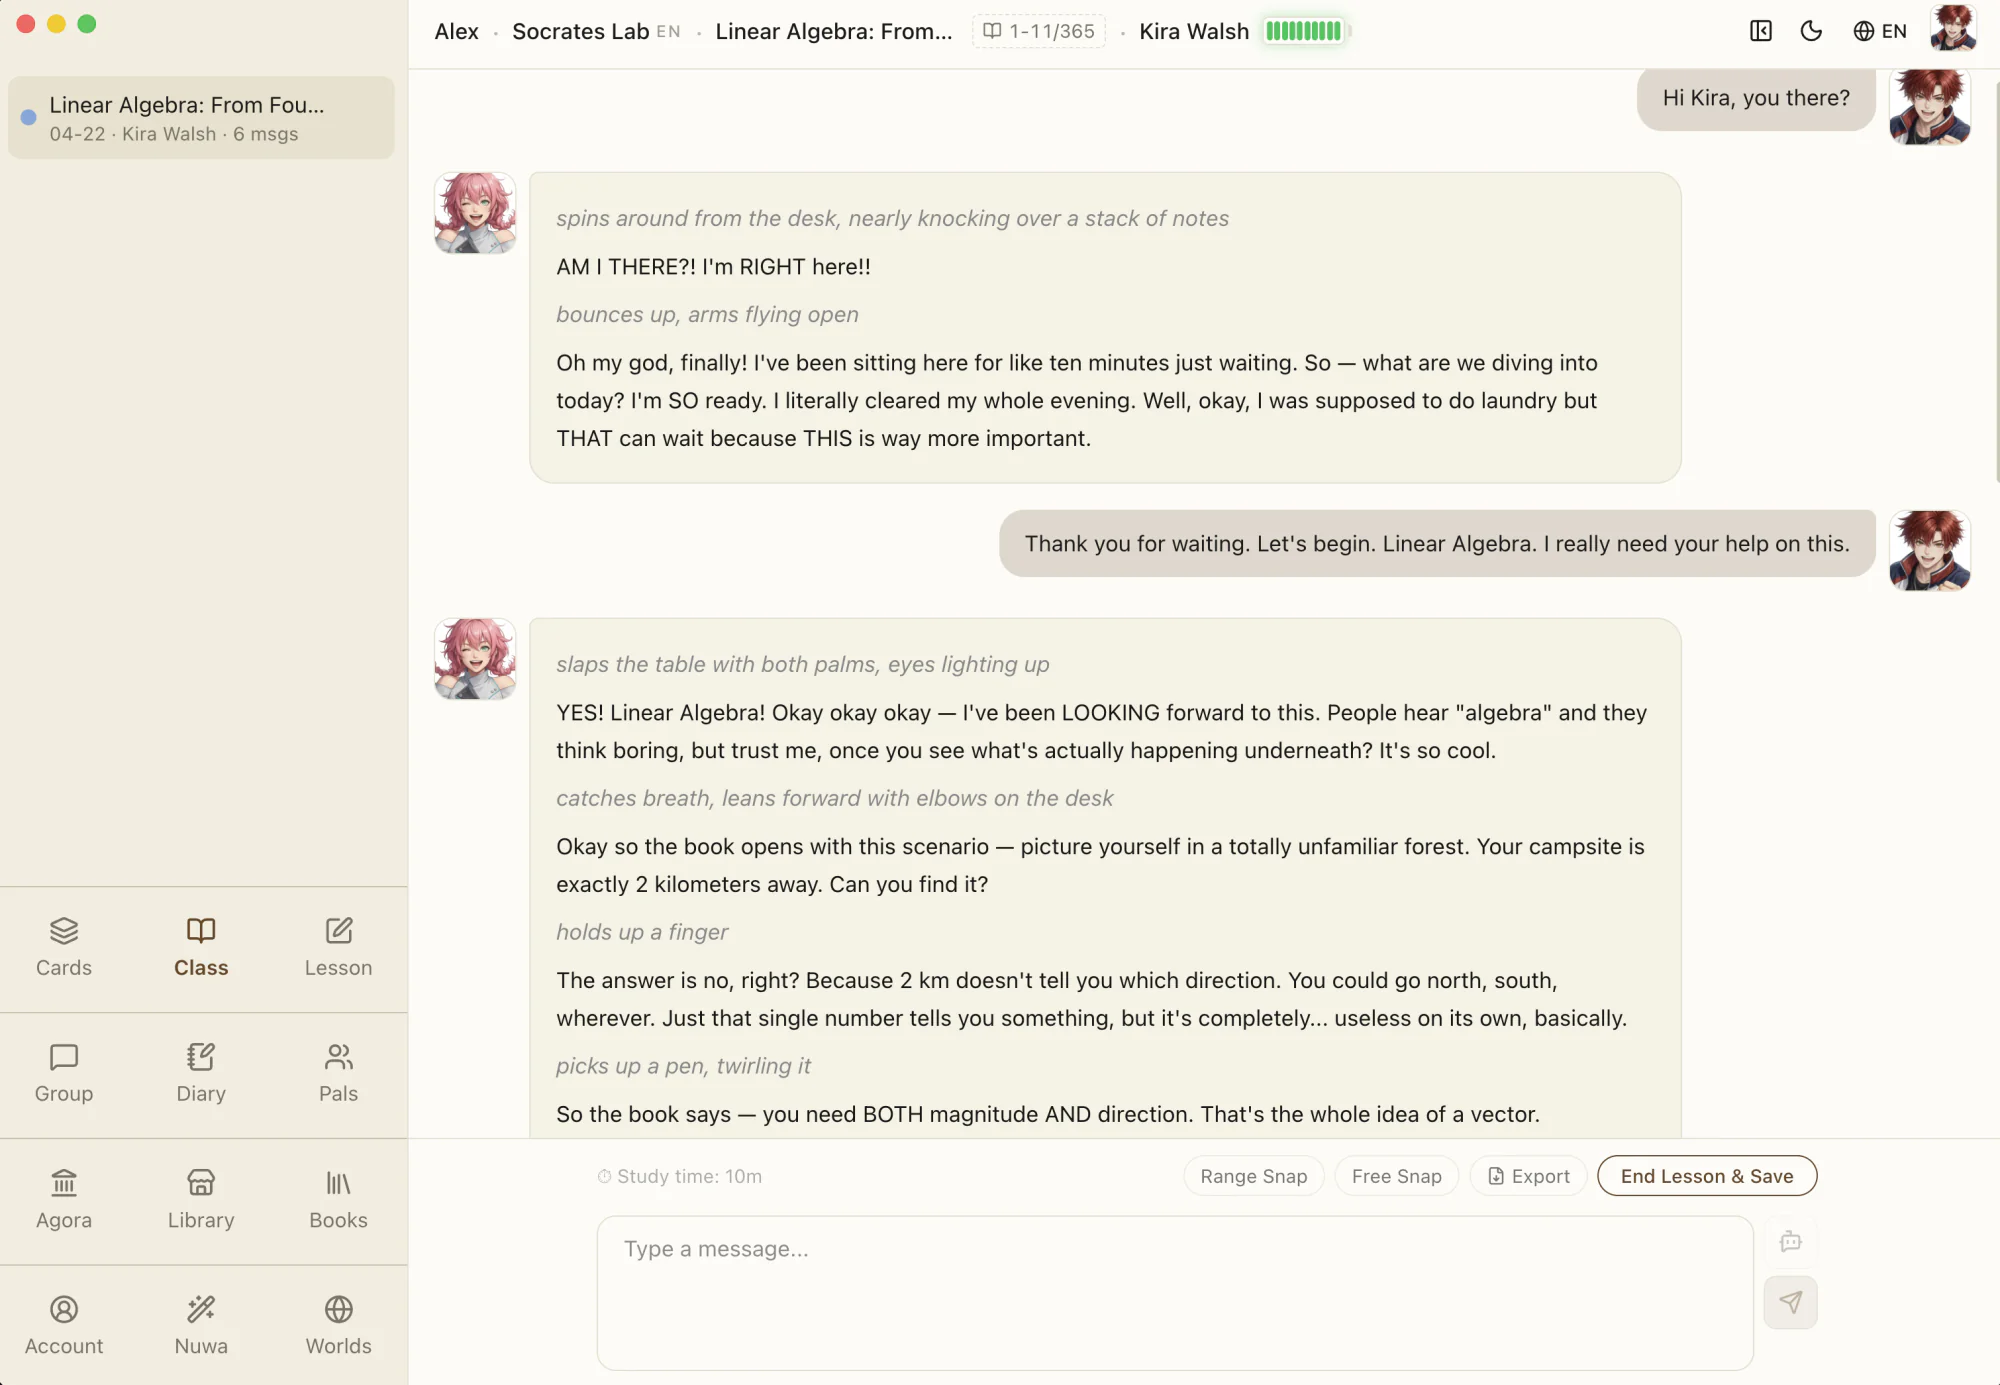Open the user profile avatar menu
The height and width of the screenshot is (1385, 2000).
(1953, 29)
